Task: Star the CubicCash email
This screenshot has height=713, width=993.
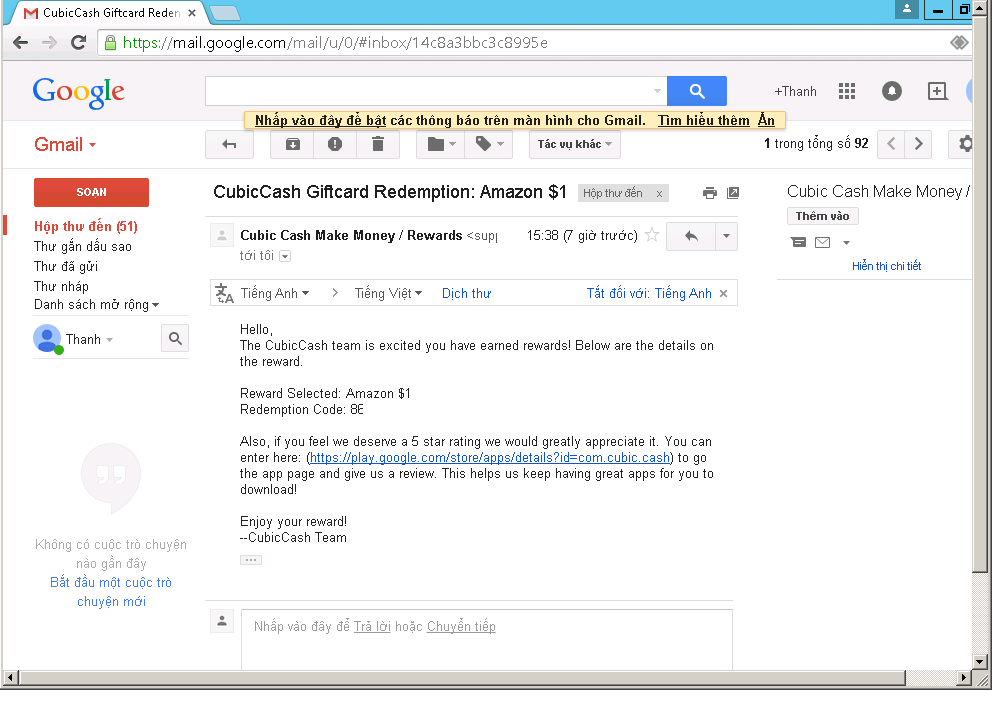Action: coord(652,236)
